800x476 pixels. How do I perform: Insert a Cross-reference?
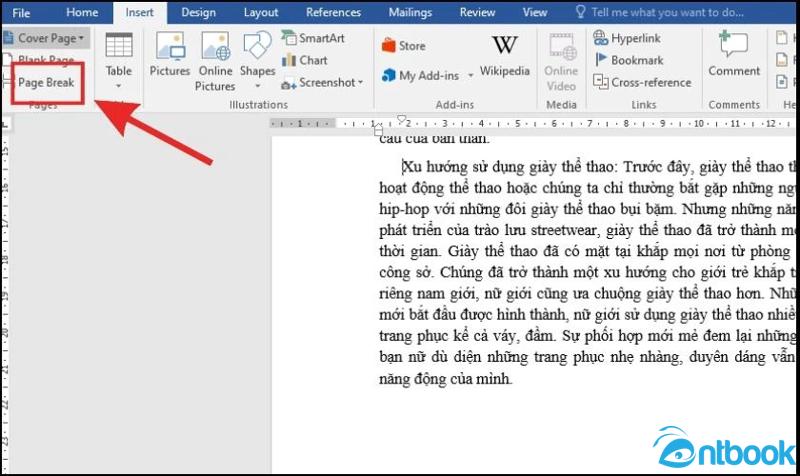(x=642, y=82)
